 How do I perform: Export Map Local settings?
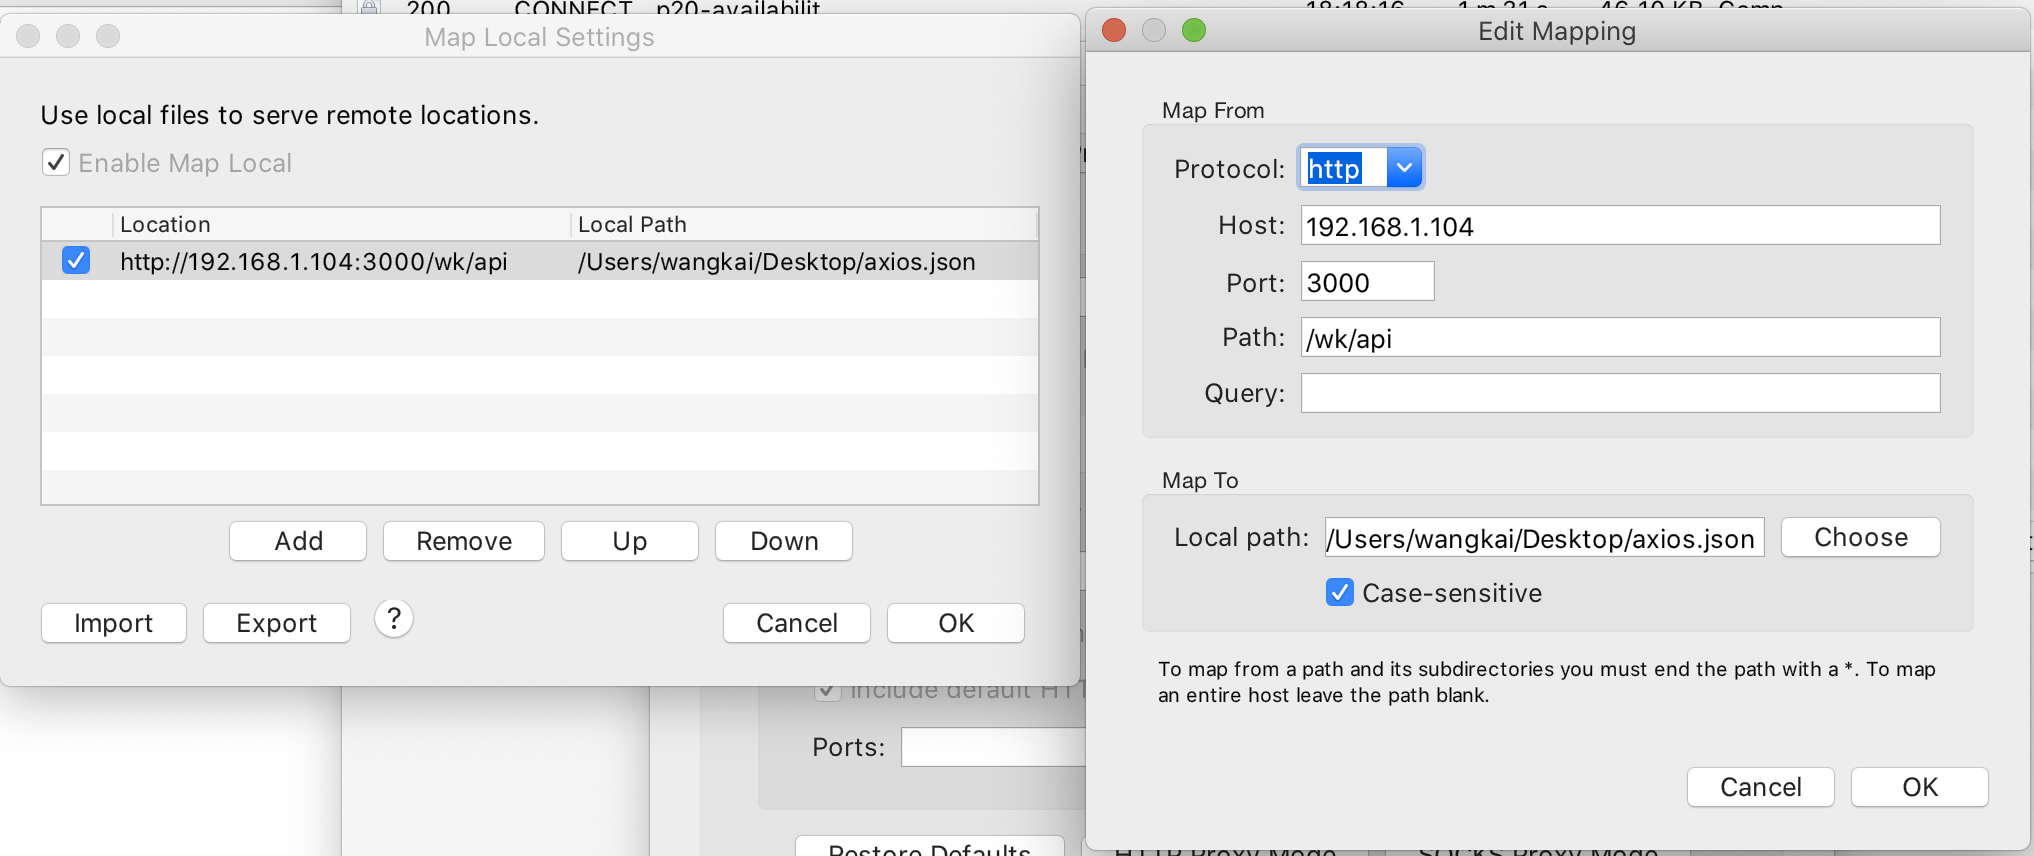coord(277,623)
